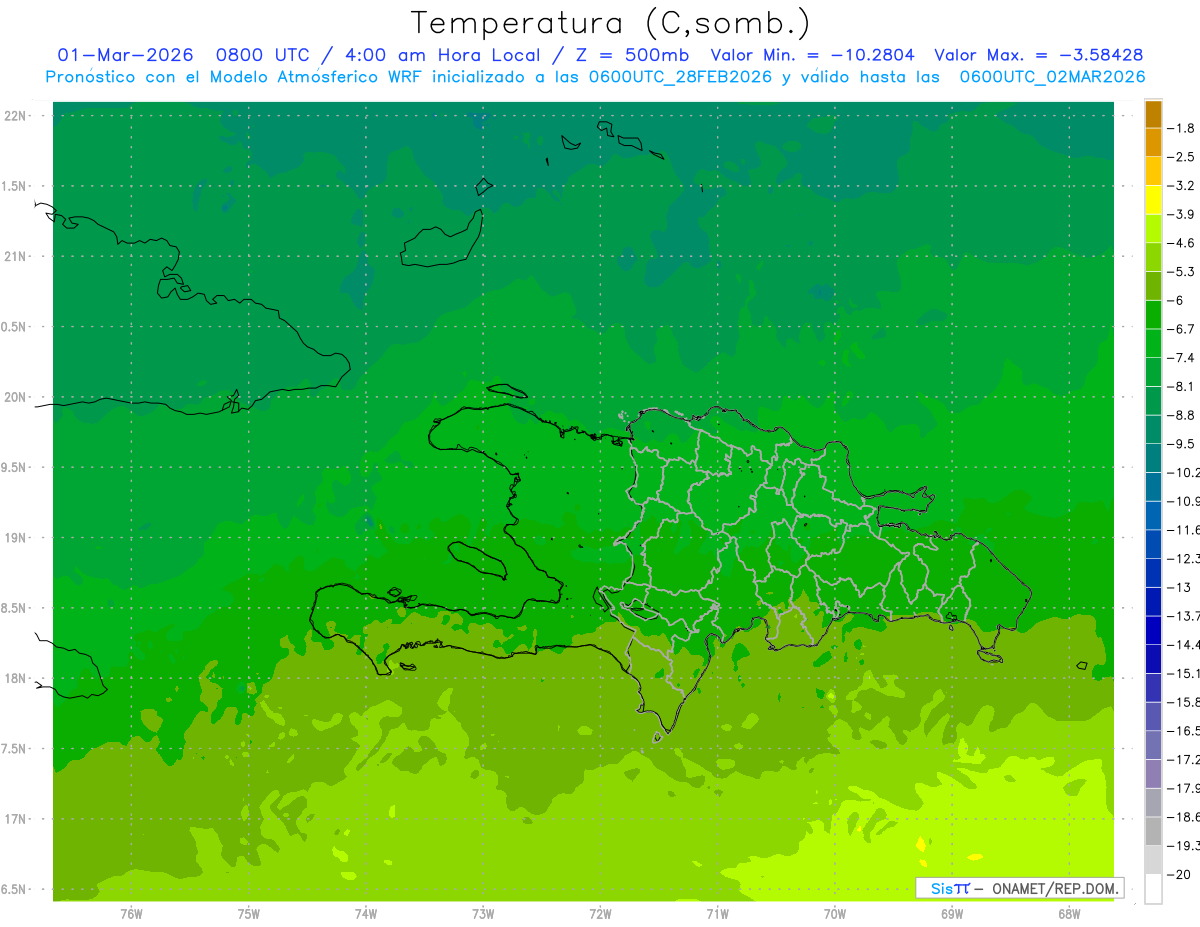Click the "74W" longitude axis label
1200x927 pixels.
pyautogui.click(x=366, y=914)
